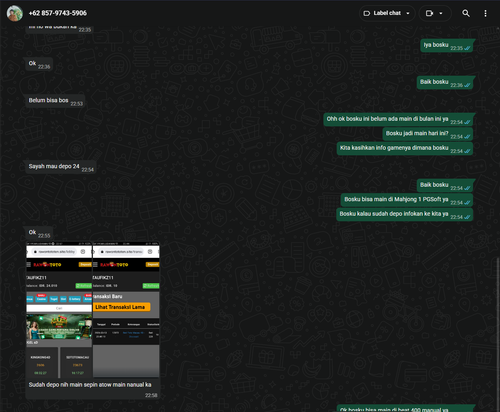
Task: Select the incoming 'Ok' message at 22:36
Action: click(39, 64)
